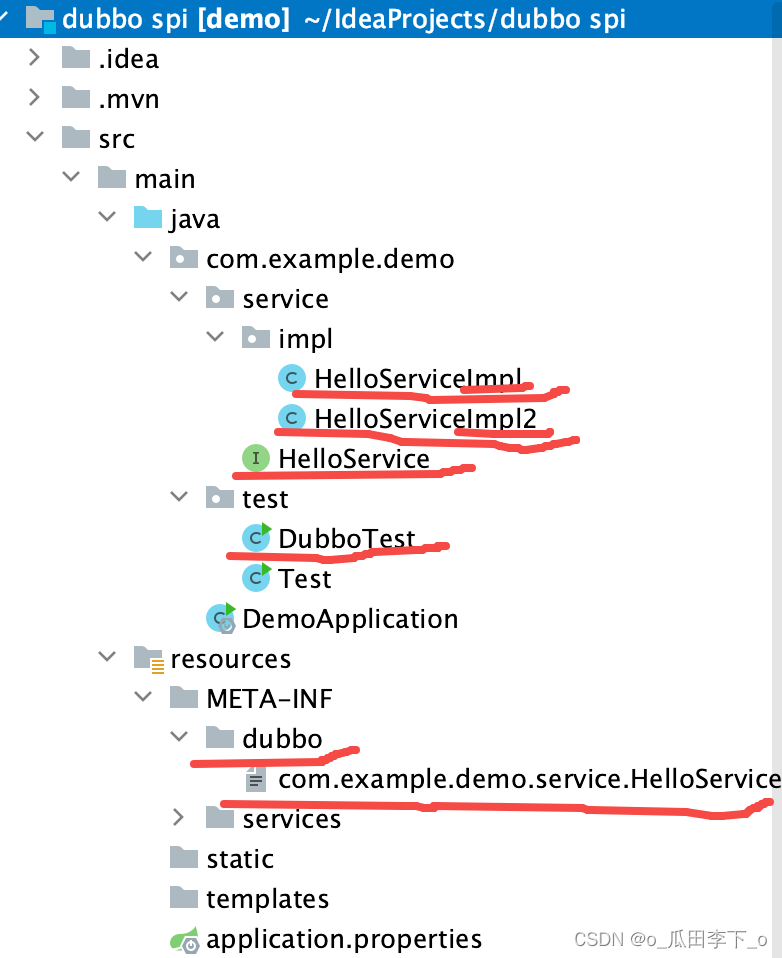This screenshot has height=958, width=782.
Task: Click the DemoApplication Spring Boot icon
Action: point(221,618)
